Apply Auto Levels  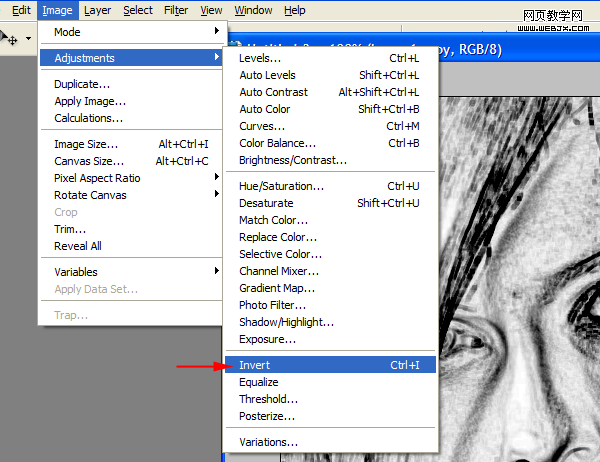330,75
